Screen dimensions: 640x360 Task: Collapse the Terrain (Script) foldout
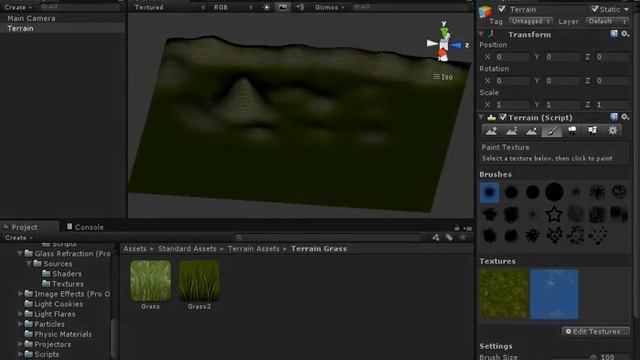click(x=482, y=118)
